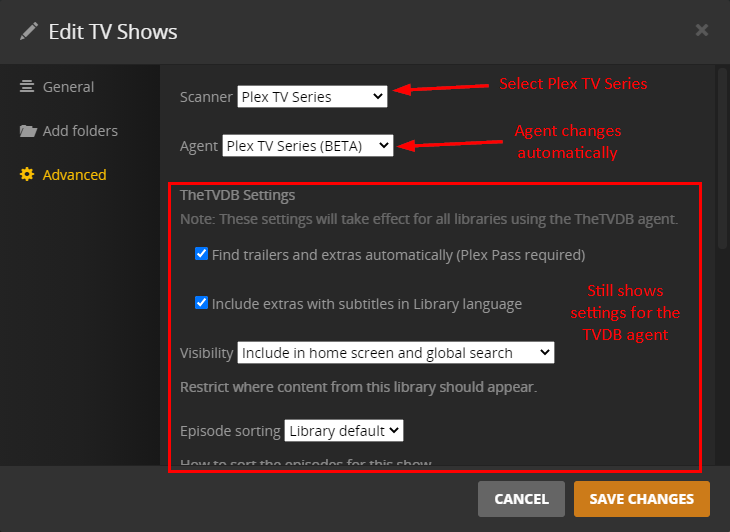Click the Save Changes button
The width and height of the screenshot is (730, 532).
(642, 499)
